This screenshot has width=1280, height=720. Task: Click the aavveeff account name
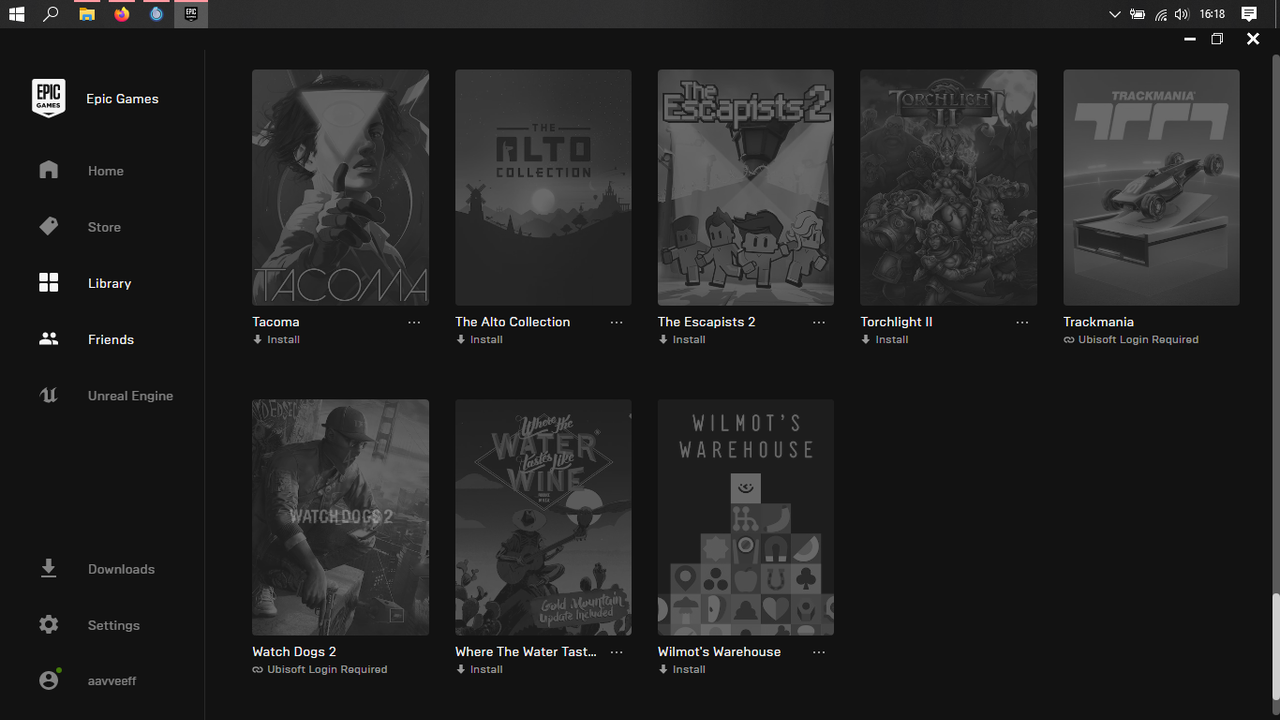[112, 681]
